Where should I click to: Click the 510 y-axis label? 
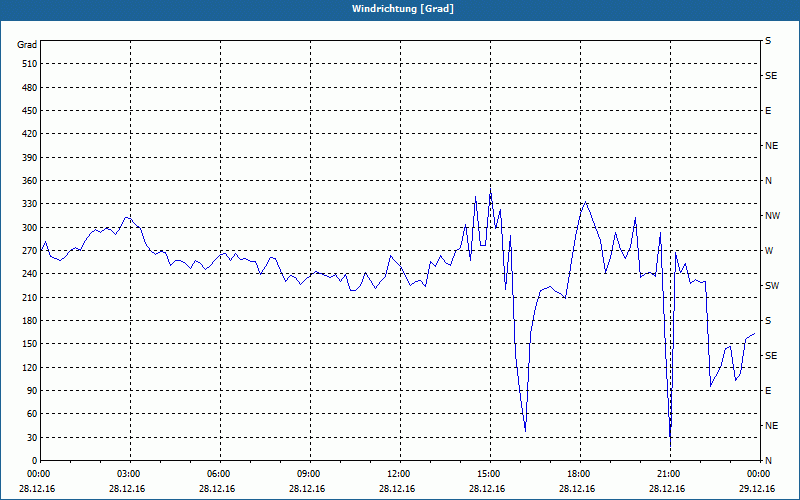[30, 64]
